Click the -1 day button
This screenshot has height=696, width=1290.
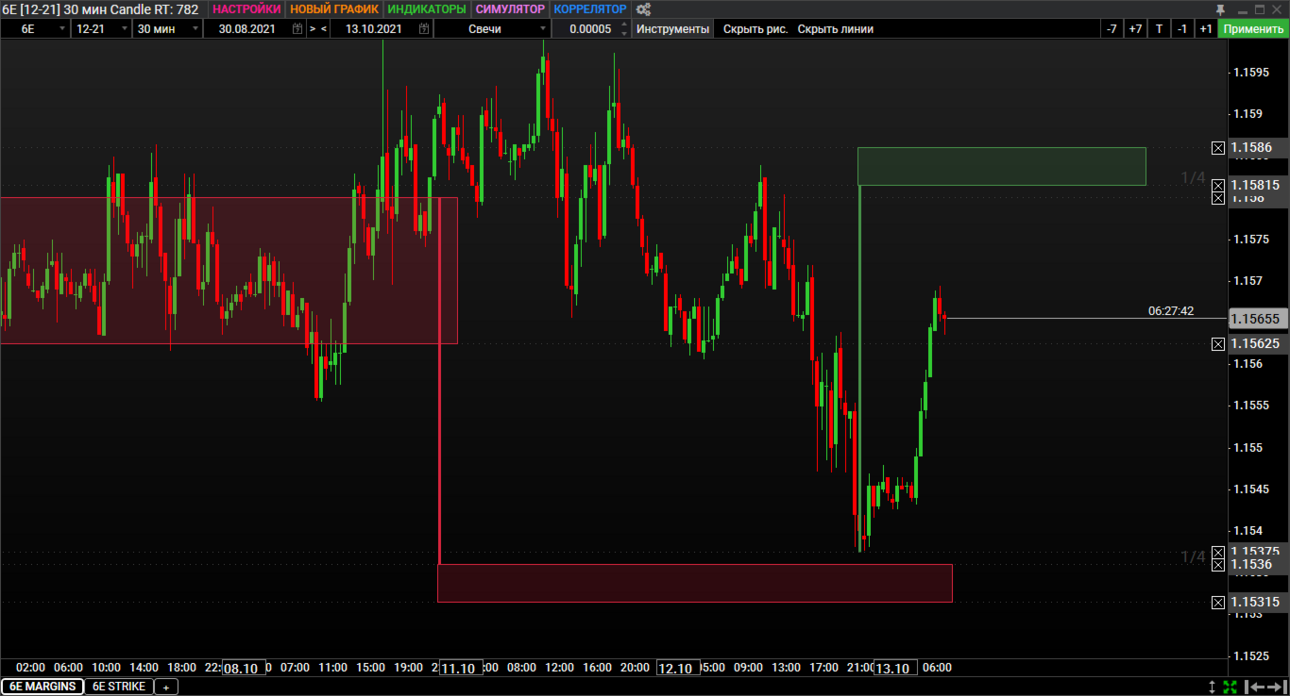(1182, 29)
